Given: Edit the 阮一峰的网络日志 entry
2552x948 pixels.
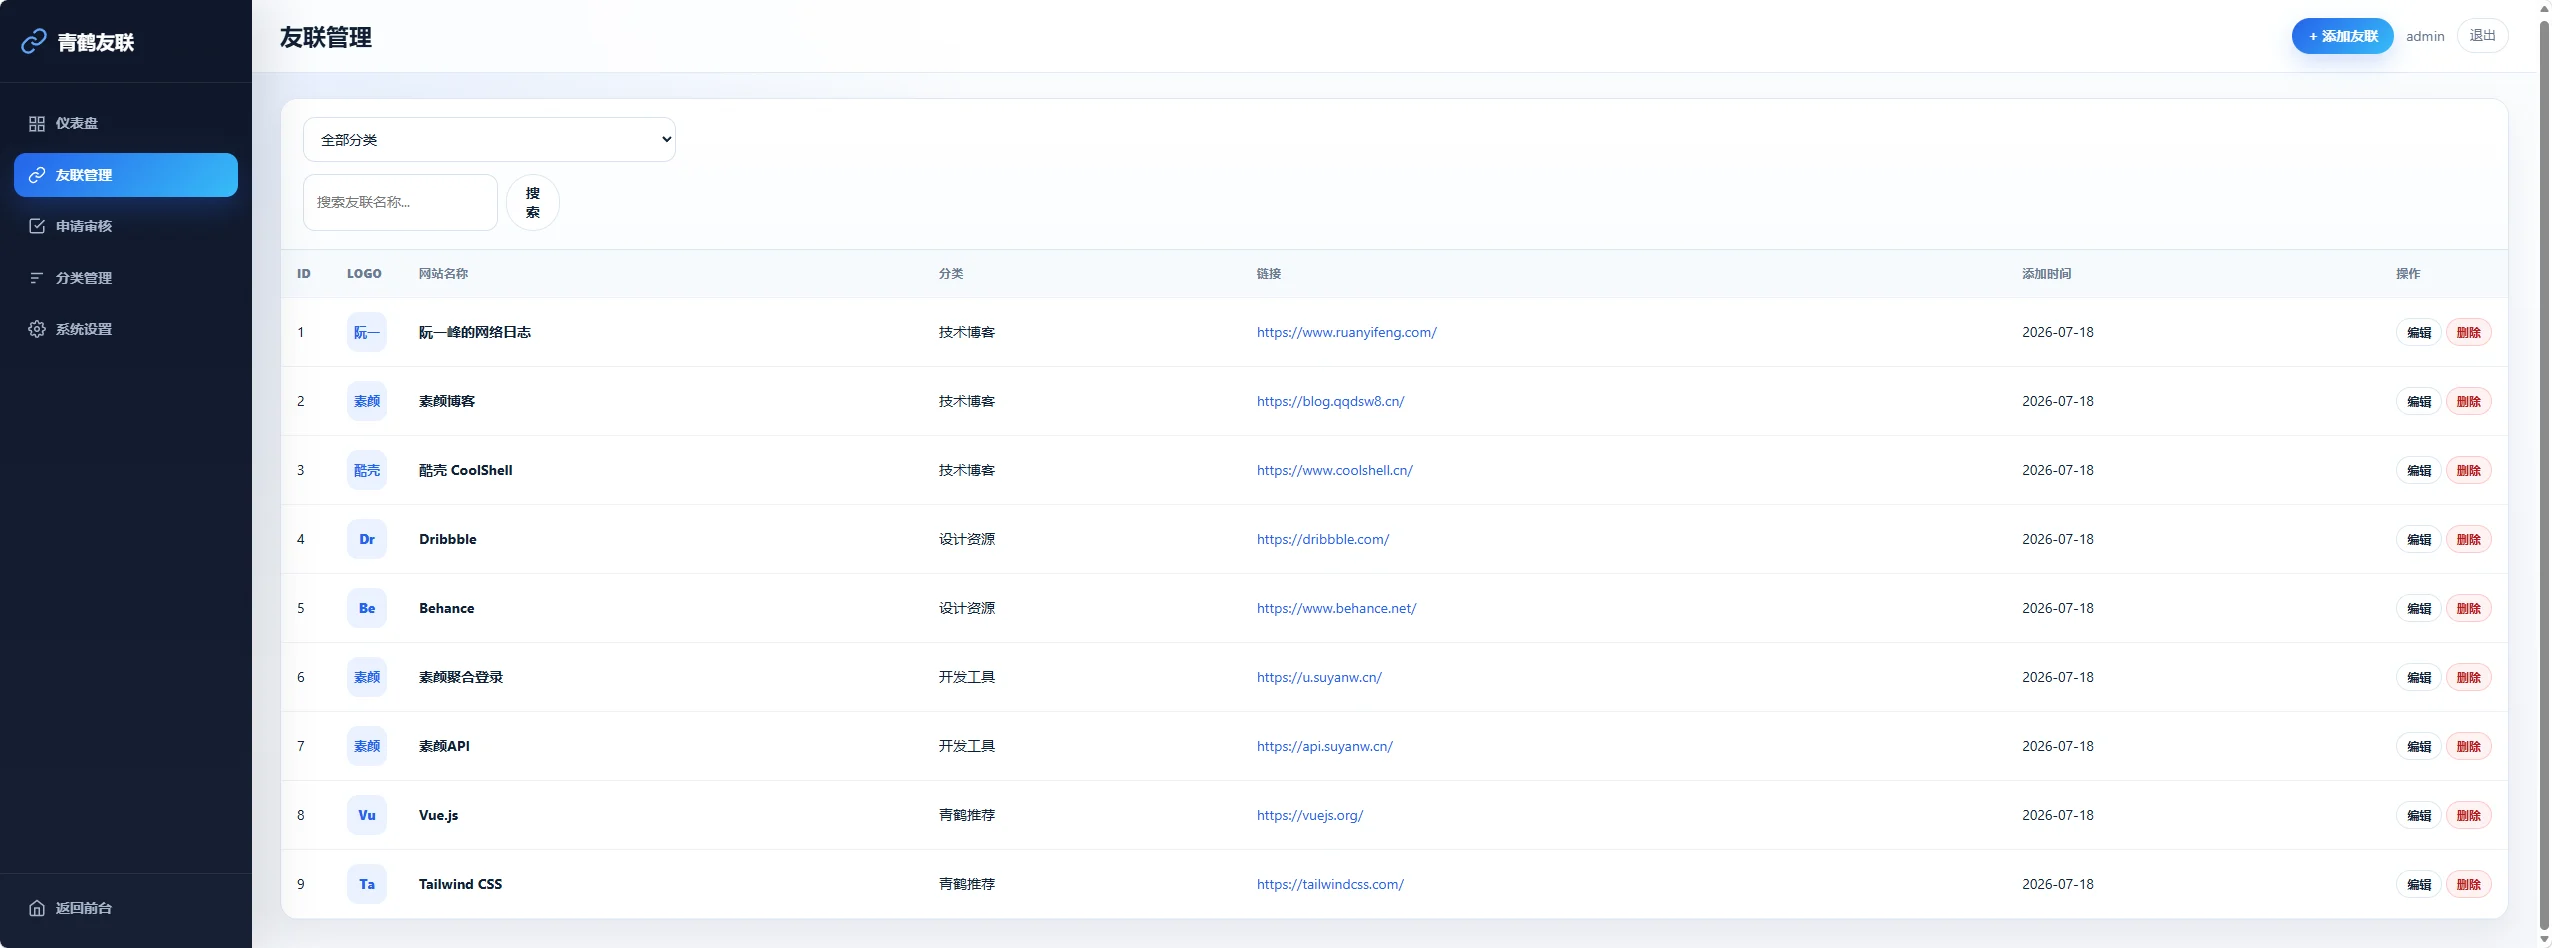Looking at the screenshot, I should [2419, 333].
